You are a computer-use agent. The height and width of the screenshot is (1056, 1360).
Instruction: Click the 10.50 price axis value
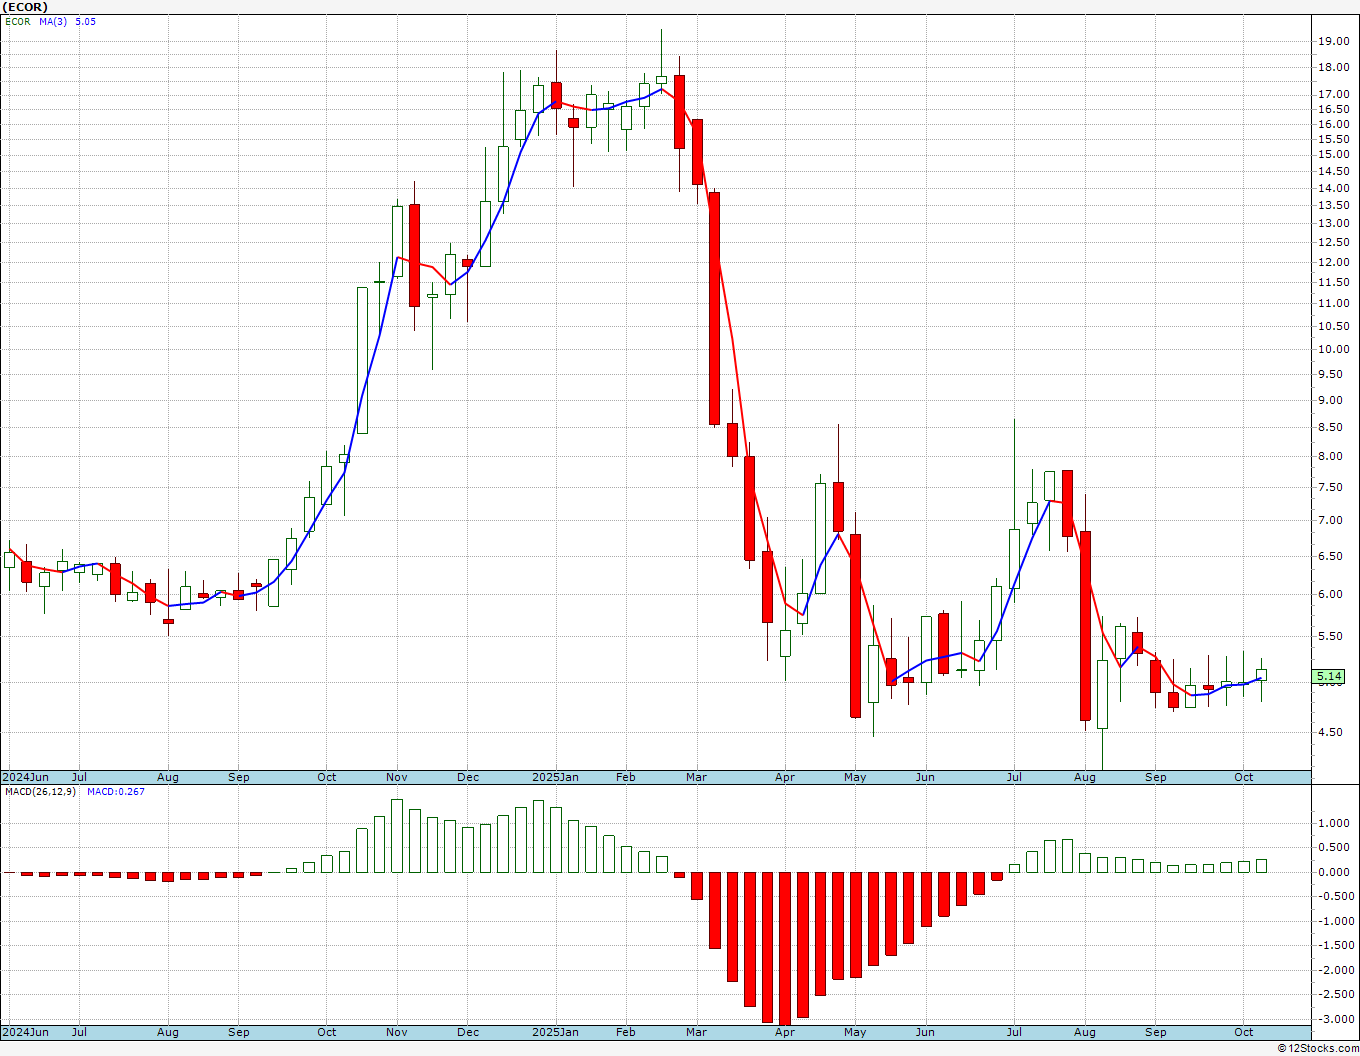tap(1333, 326)
